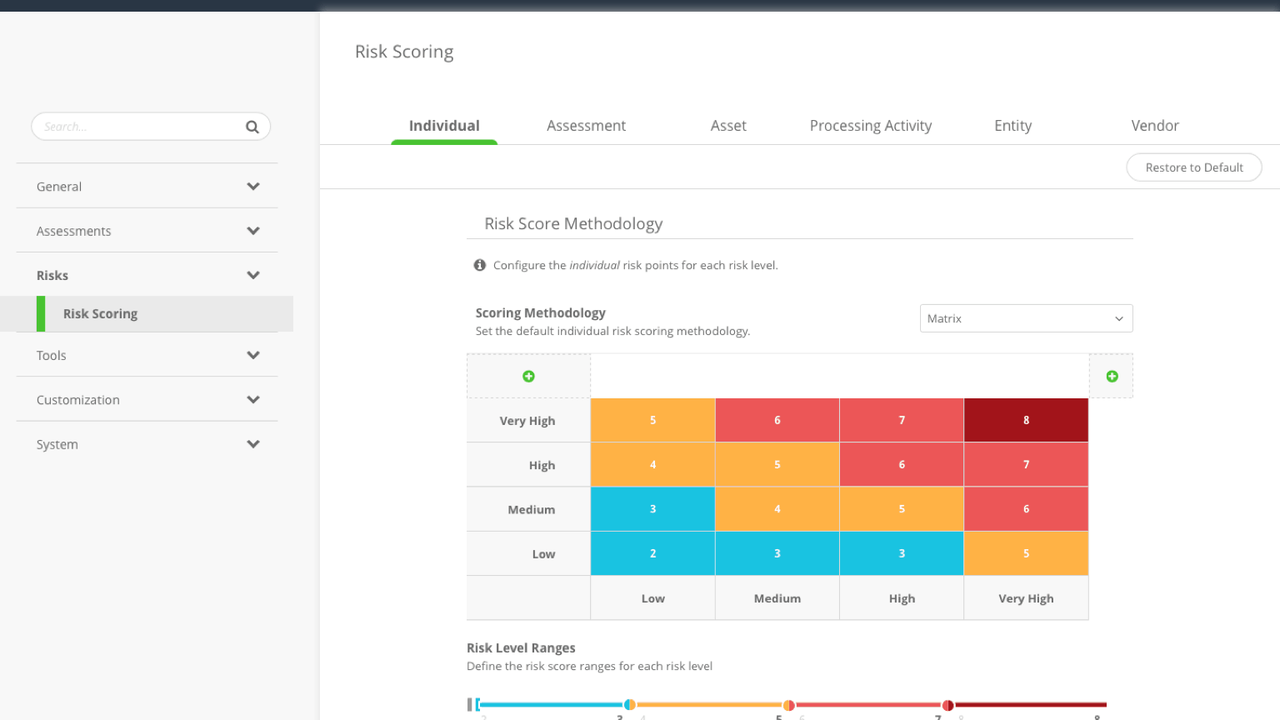Click the blue cell with score 2
Image resolution: width=1280 pixels, height=720 pixels.
tap(653, 554)
